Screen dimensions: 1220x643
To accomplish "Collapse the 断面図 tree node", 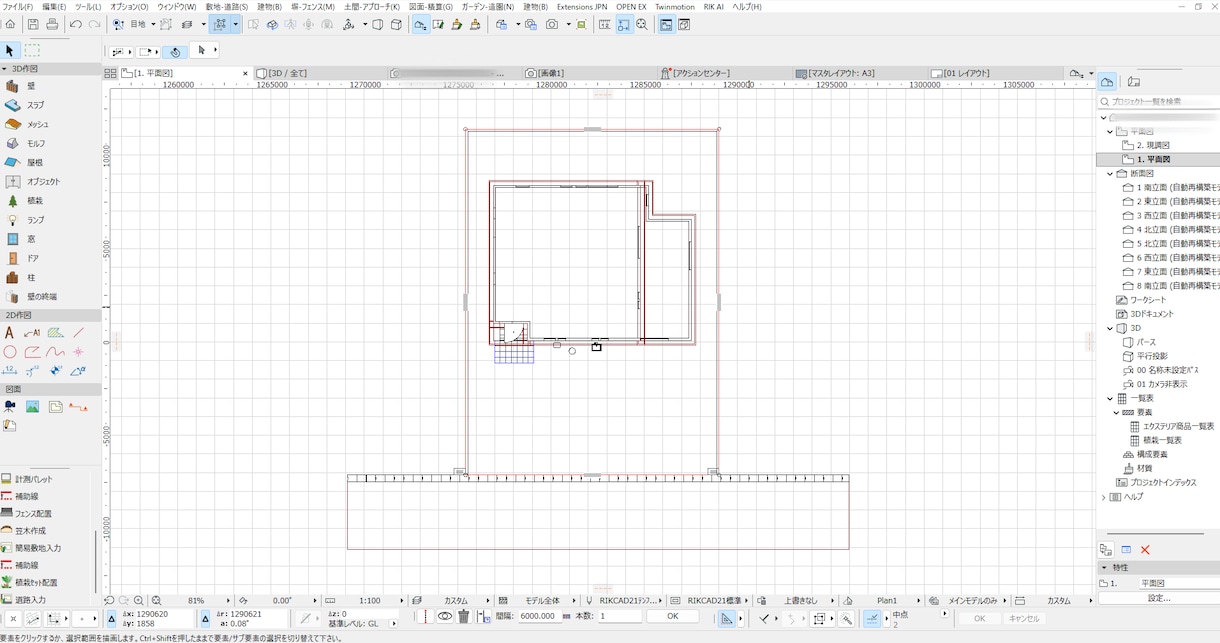I will [x=1109, y=173].
